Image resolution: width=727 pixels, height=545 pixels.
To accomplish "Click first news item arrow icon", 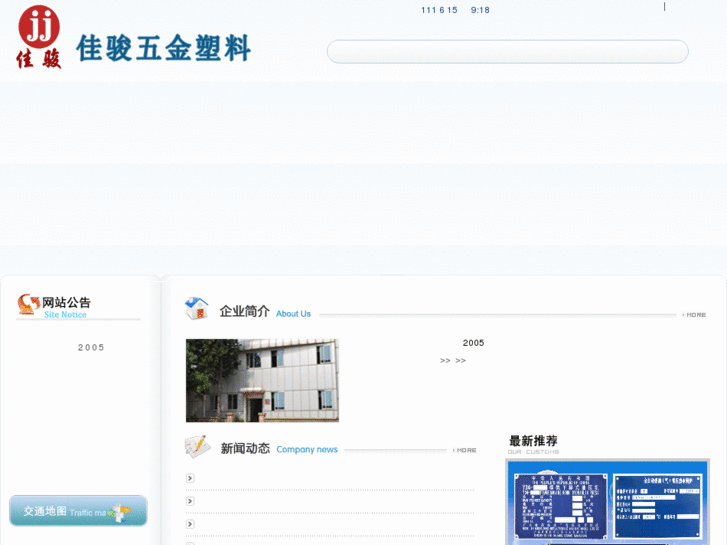I will click(190, 478).
